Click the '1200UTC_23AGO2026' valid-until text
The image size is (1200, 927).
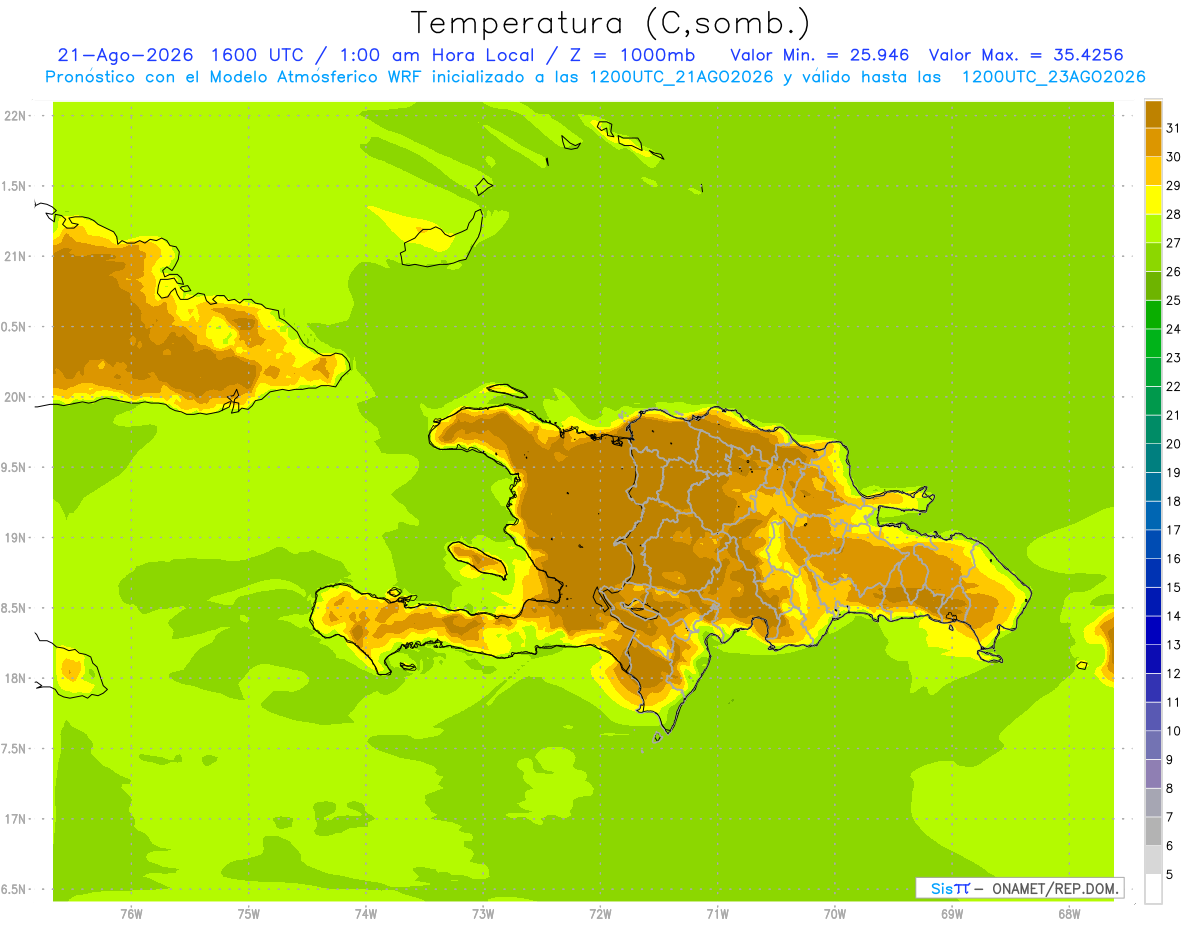pyautogui.click(x=1053, y=77)
